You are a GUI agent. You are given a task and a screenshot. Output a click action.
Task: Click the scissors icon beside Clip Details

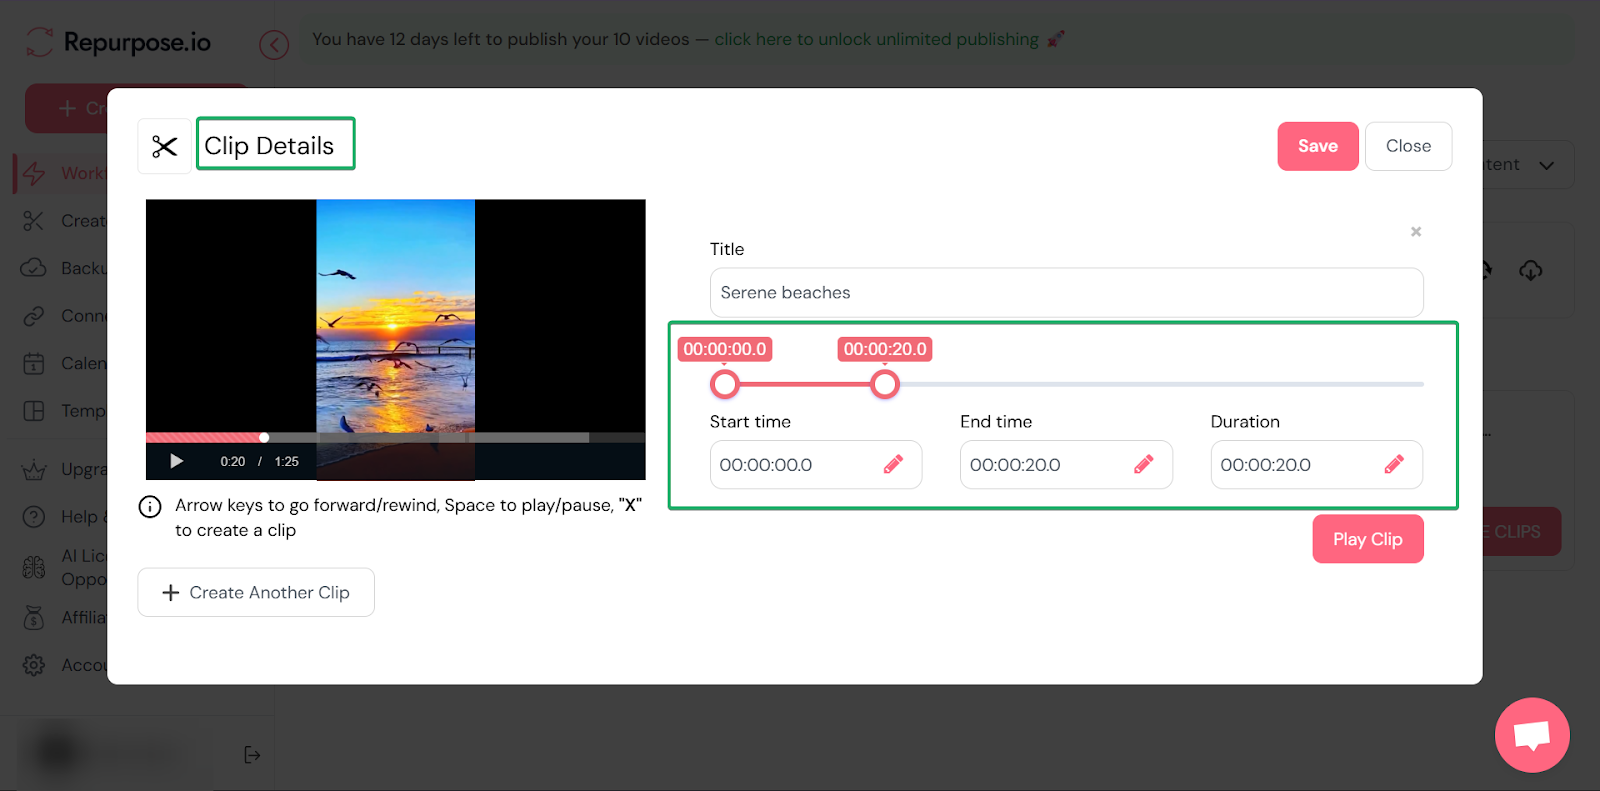coord(164,146)
